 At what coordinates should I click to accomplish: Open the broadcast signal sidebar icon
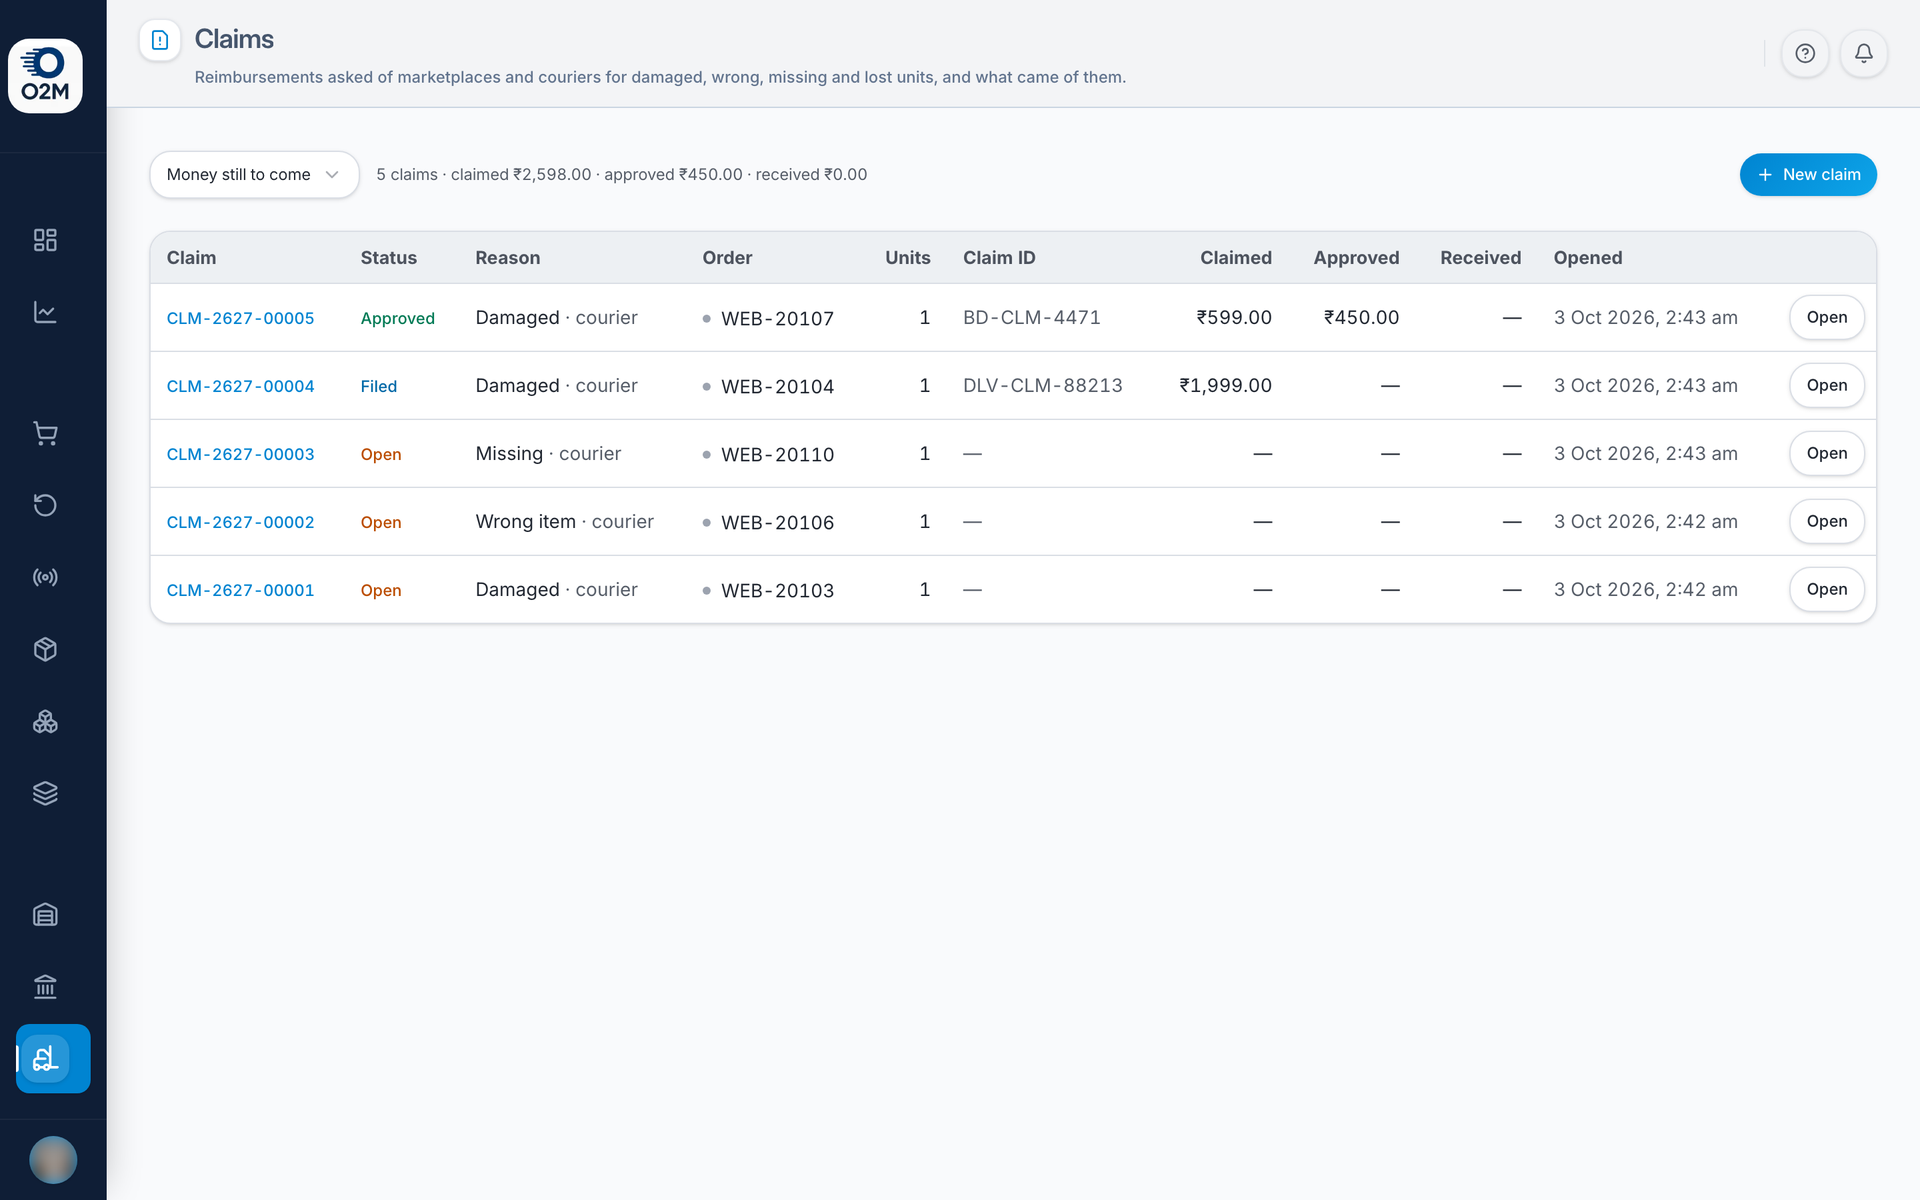(45, 577)
